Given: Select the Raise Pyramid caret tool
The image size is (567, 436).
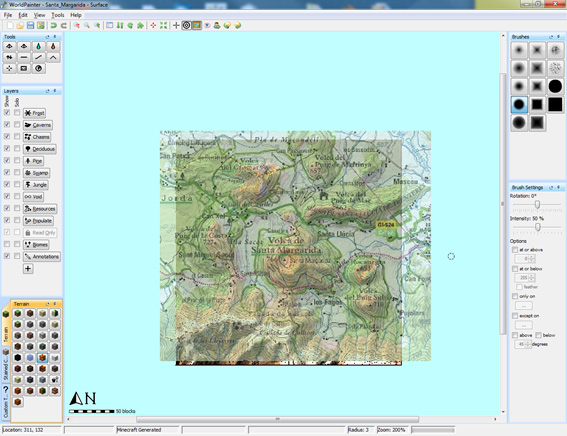Looking at the screenshot, I should click(53, 57).
